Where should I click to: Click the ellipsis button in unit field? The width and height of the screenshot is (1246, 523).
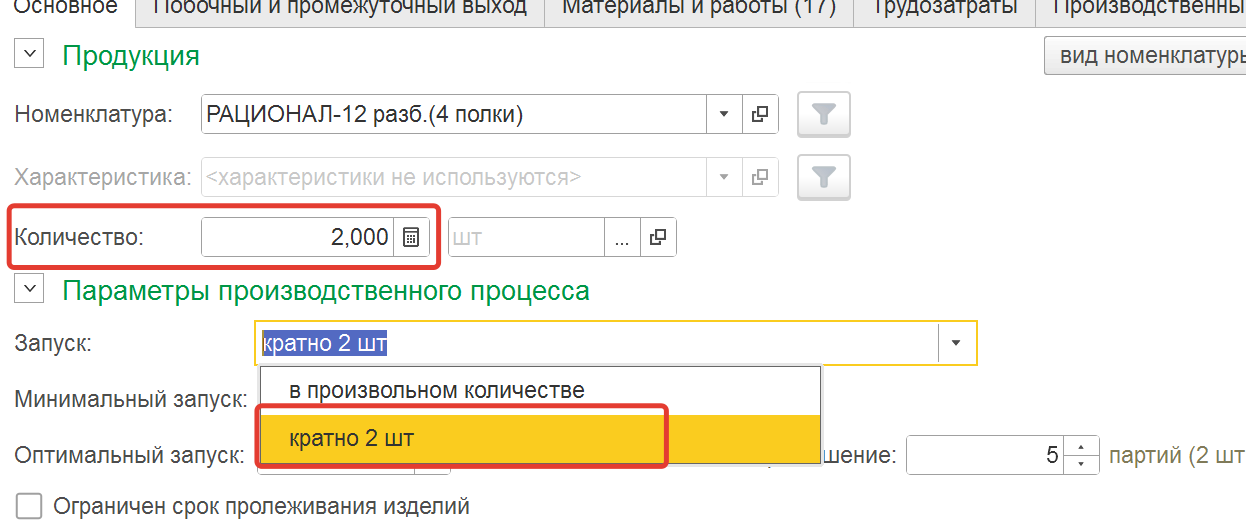pos(621,238)
